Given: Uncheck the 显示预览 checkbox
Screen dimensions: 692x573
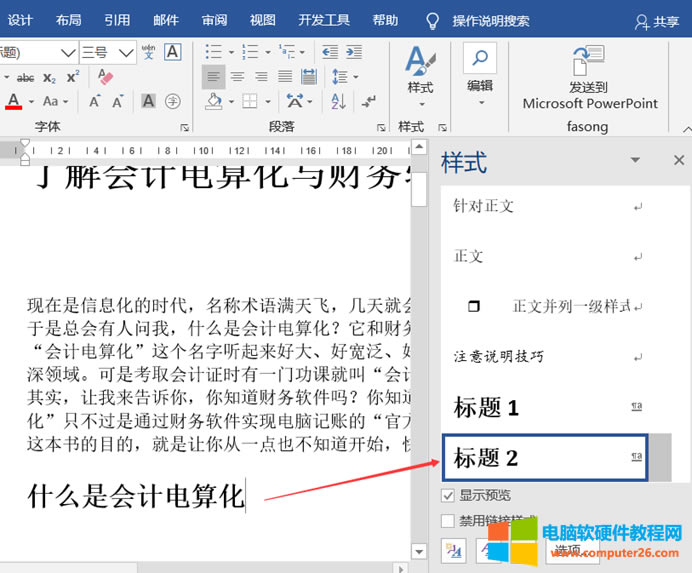Looking at the screenshot, I should click(448, 495).
